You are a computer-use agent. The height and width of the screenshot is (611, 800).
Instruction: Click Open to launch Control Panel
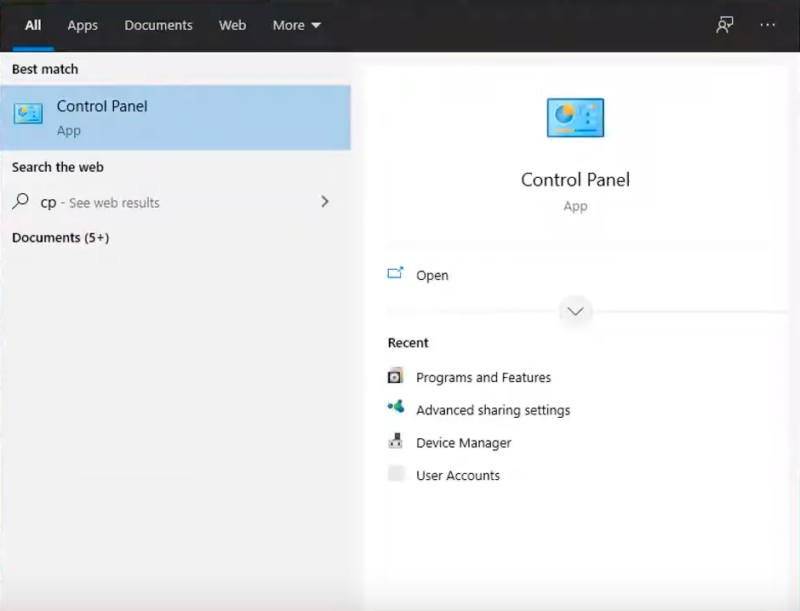tap(434, 275)
